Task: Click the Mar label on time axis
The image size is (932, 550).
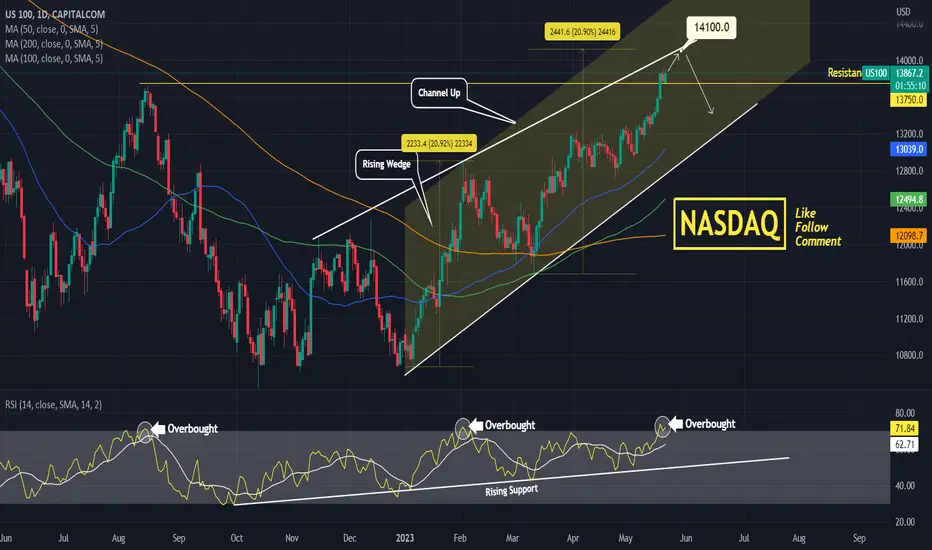Action: (512, 538)
